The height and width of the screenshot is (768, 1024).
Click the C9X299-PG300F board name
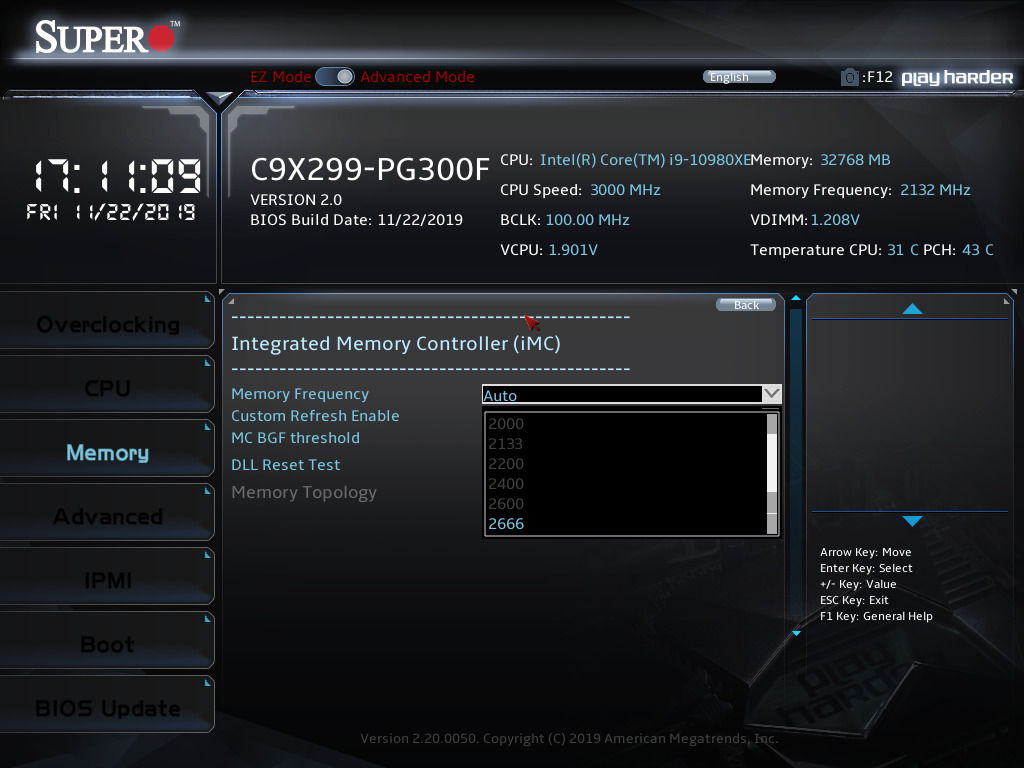point(370,169)
